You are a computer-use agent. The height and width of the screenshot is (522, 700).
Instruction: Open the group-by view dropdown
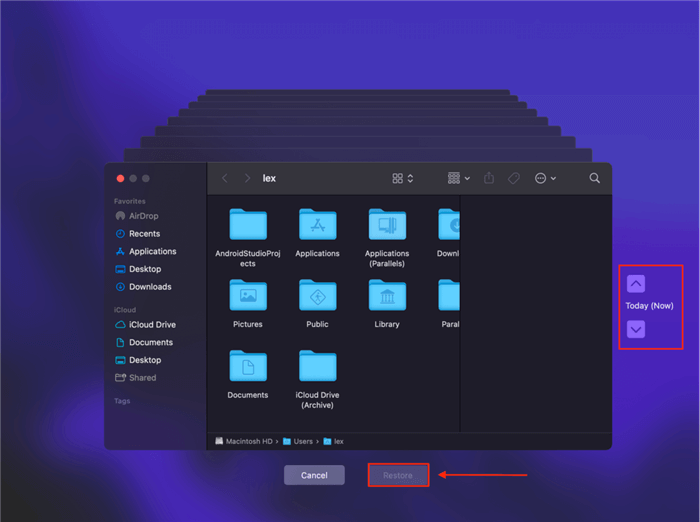(x=459, y=178)
